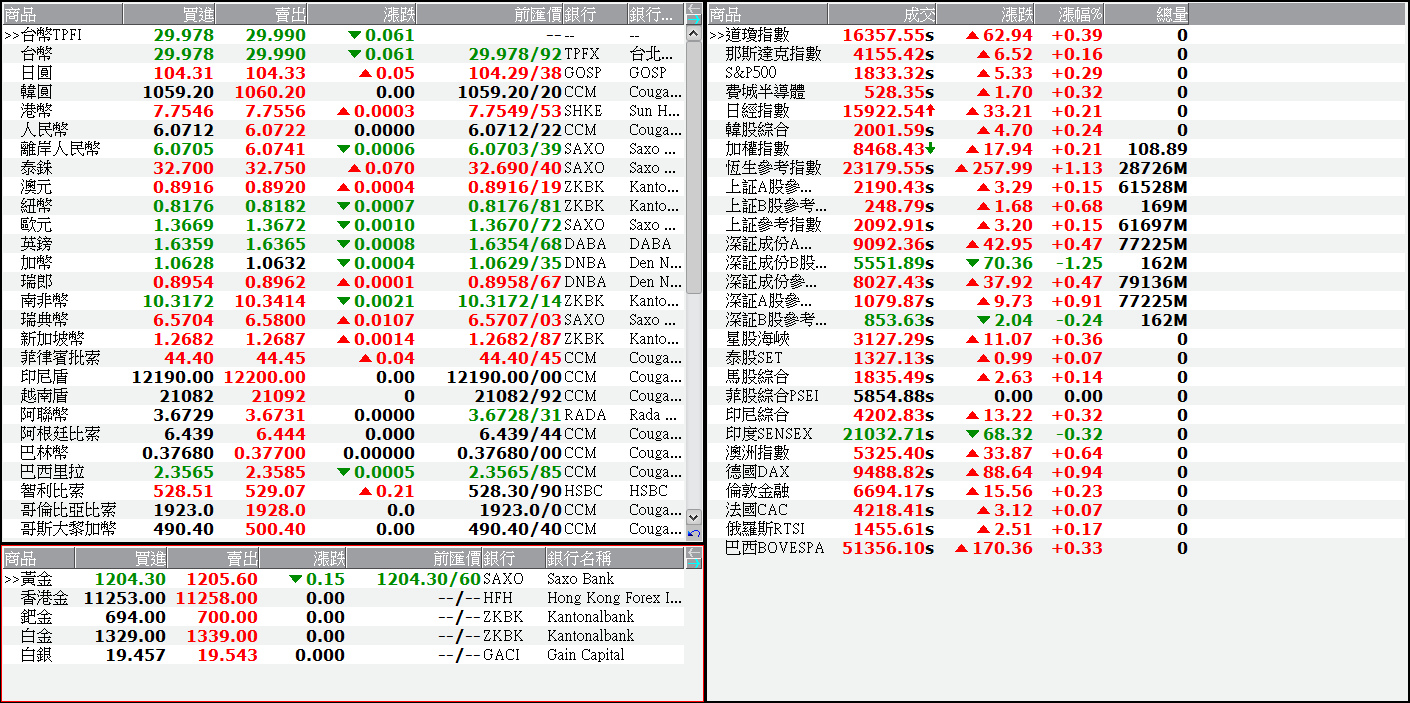1410x703 pixels.
Task: Click the page-back arrow icon above the scrollbar
Action: [x=693, y=7]
